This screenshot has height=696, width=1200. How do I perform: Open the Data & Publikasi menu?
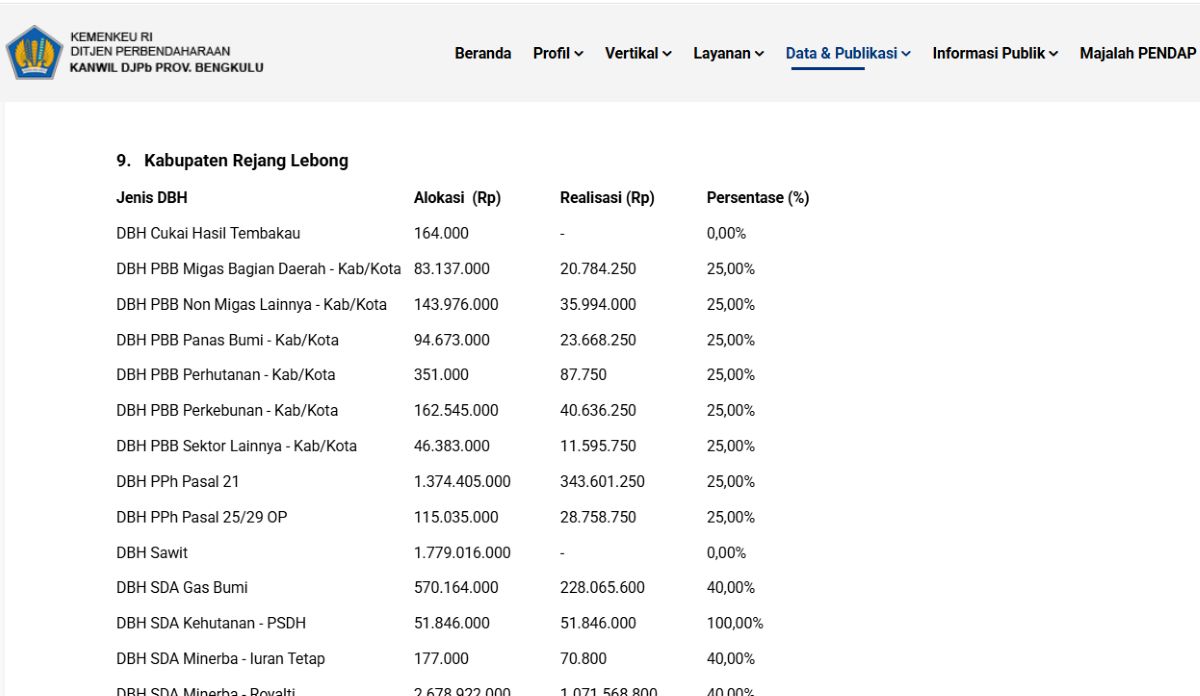click(848, 53)
